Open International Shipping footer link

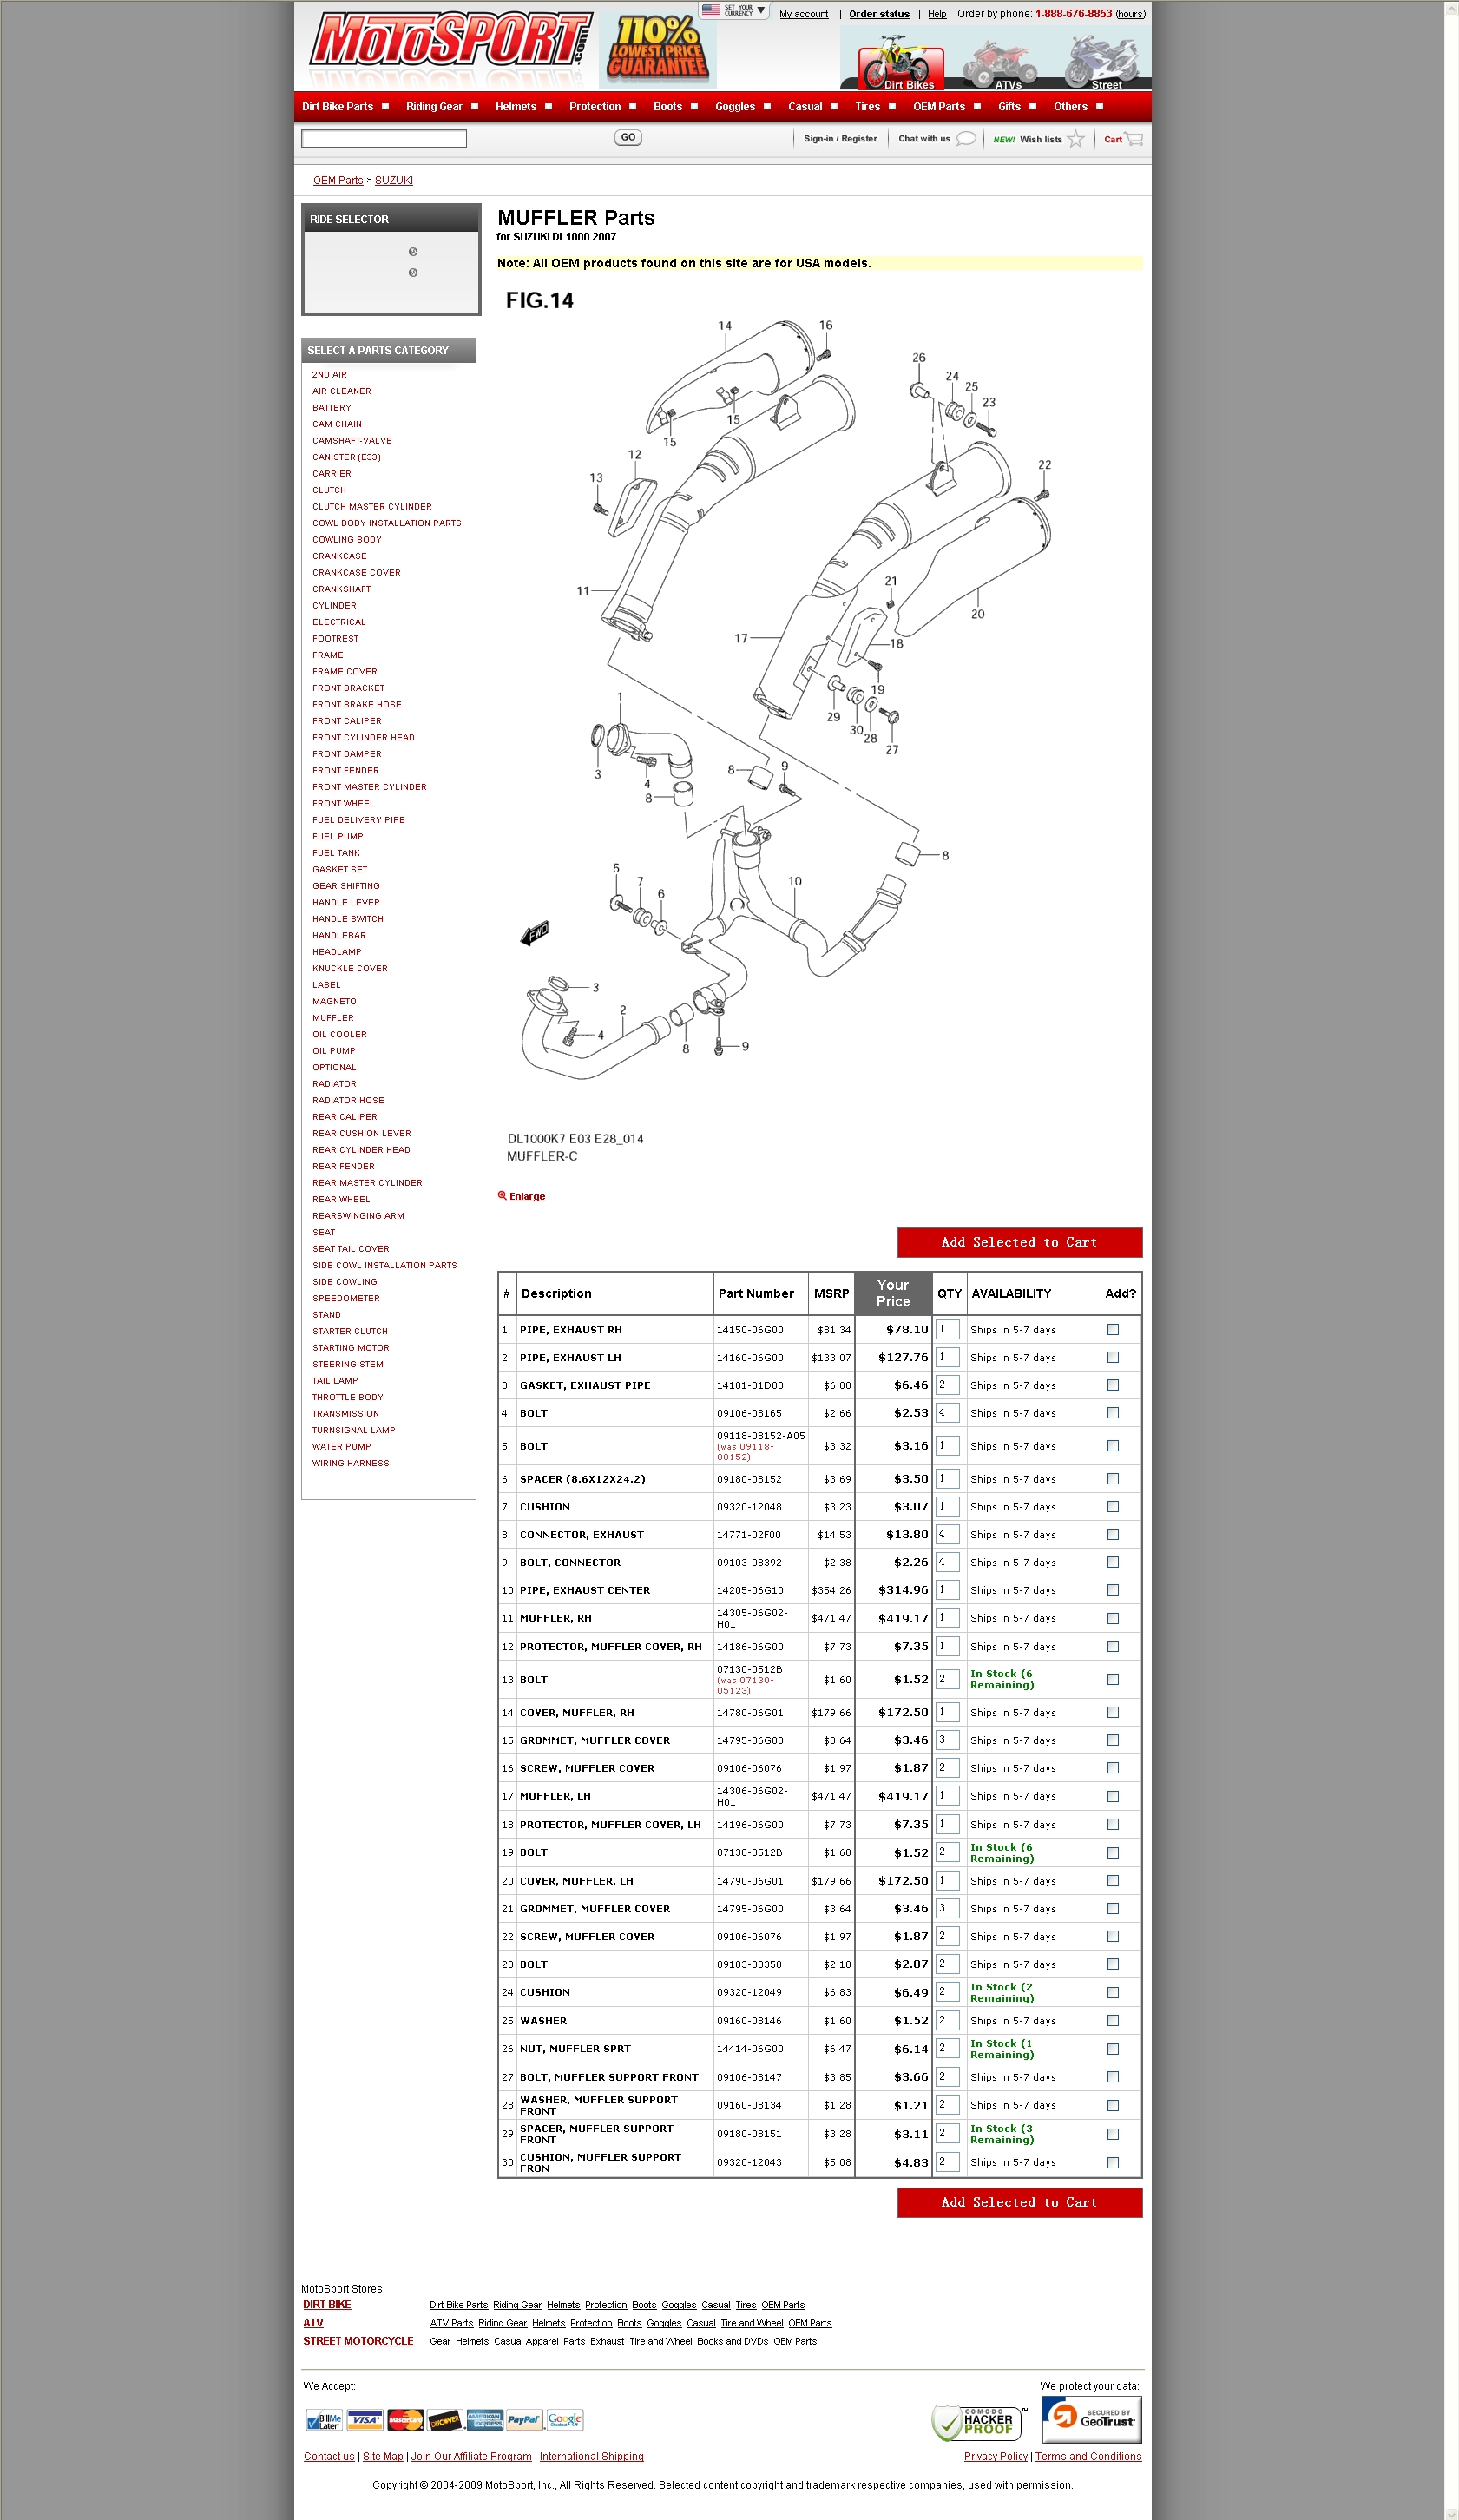tap(591, 2456)
